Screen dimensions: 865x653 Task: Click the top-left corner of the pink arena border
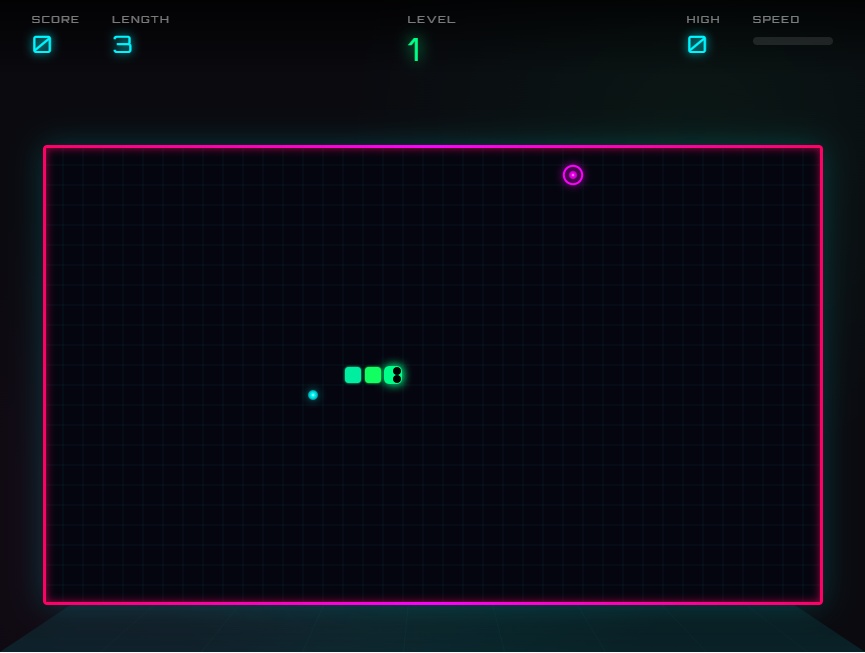(x=45, y=147)
